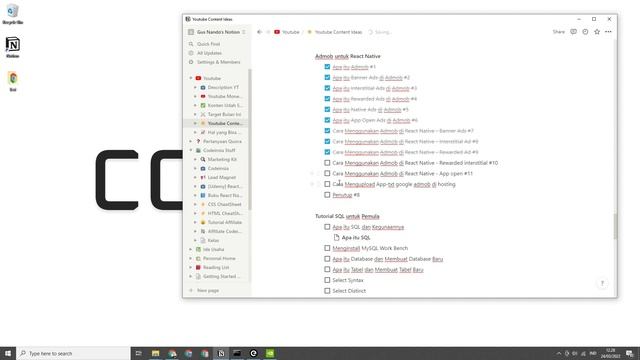This screenshot has width=640, height=360.
Task: Uncheck 'Apa itu Interstitial Ads di Admob #3'
Action: 327,88
